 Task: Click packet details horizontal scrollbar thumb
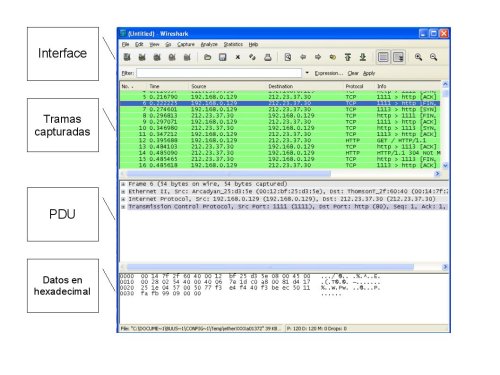click(270, 267)
